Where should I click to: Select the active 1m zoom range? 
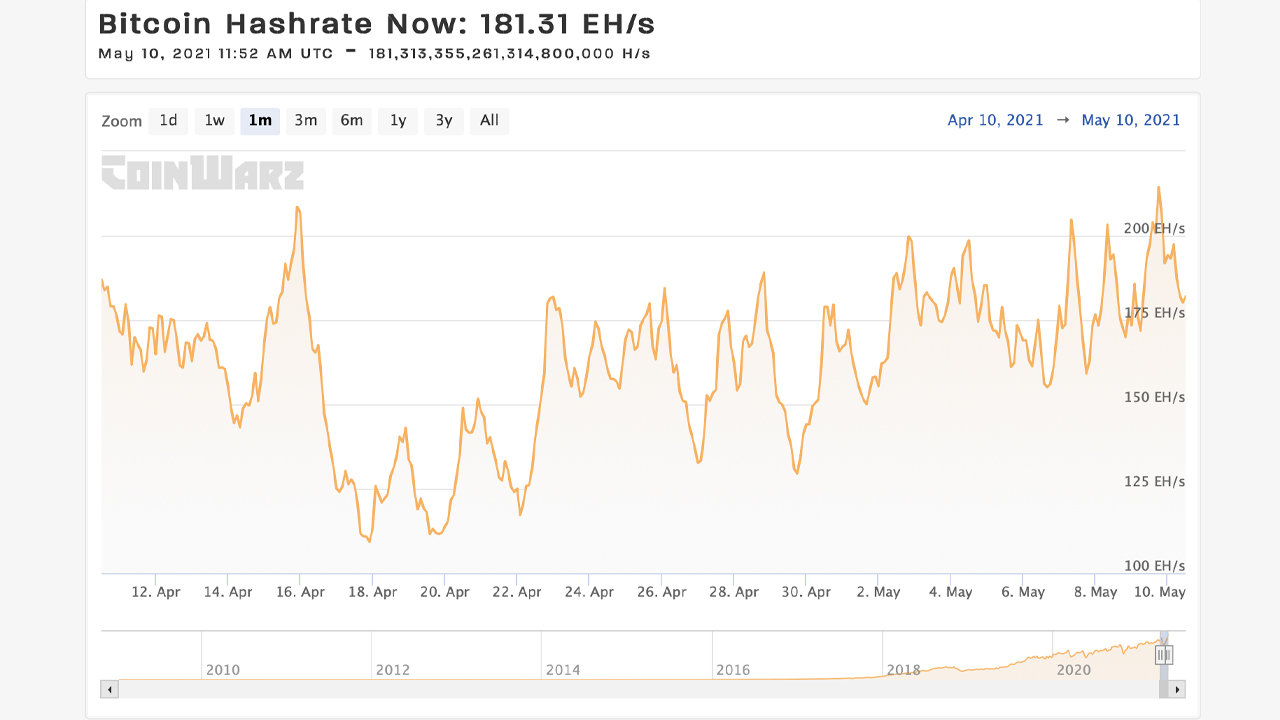coord(260,121)
